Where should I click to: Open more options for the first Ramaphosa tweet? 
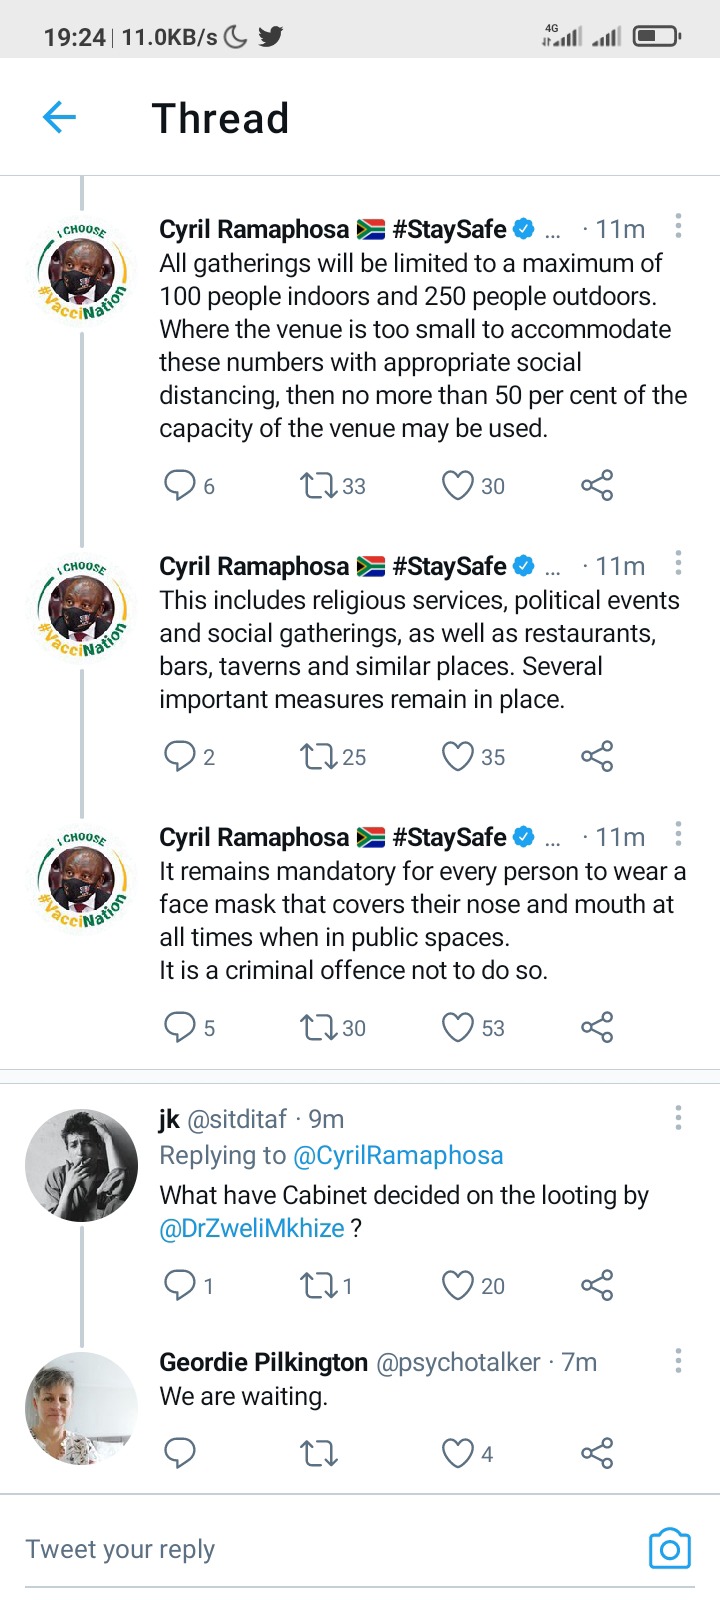[678, 227]
